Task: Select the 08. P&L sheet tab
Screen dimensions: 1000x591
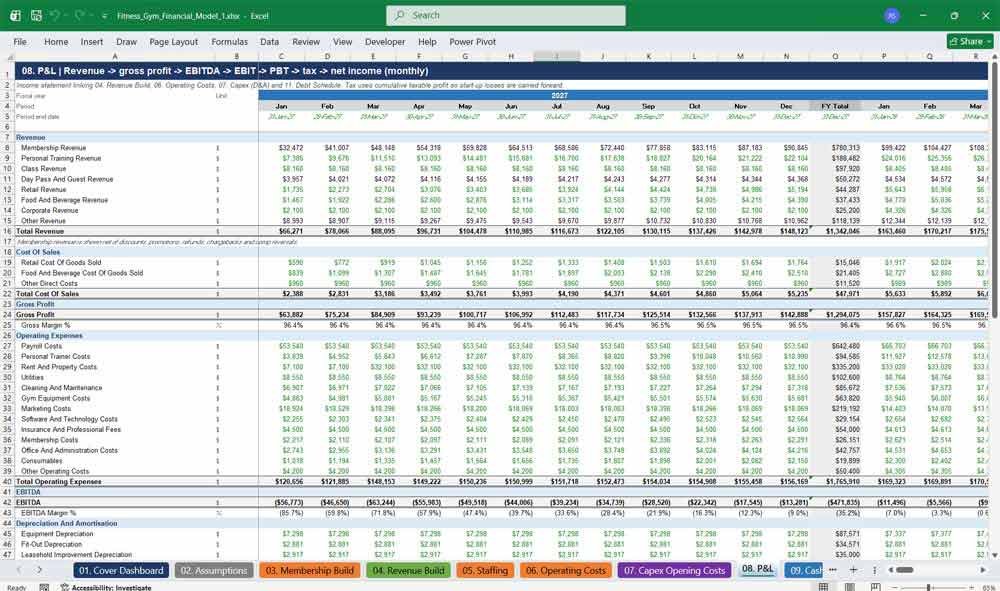Action: 757,569
